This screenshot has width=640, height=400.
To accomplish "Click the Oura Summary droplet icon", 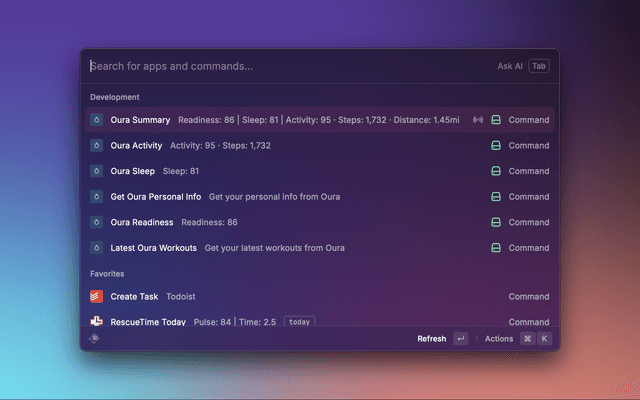I will (x=96, y=120).
